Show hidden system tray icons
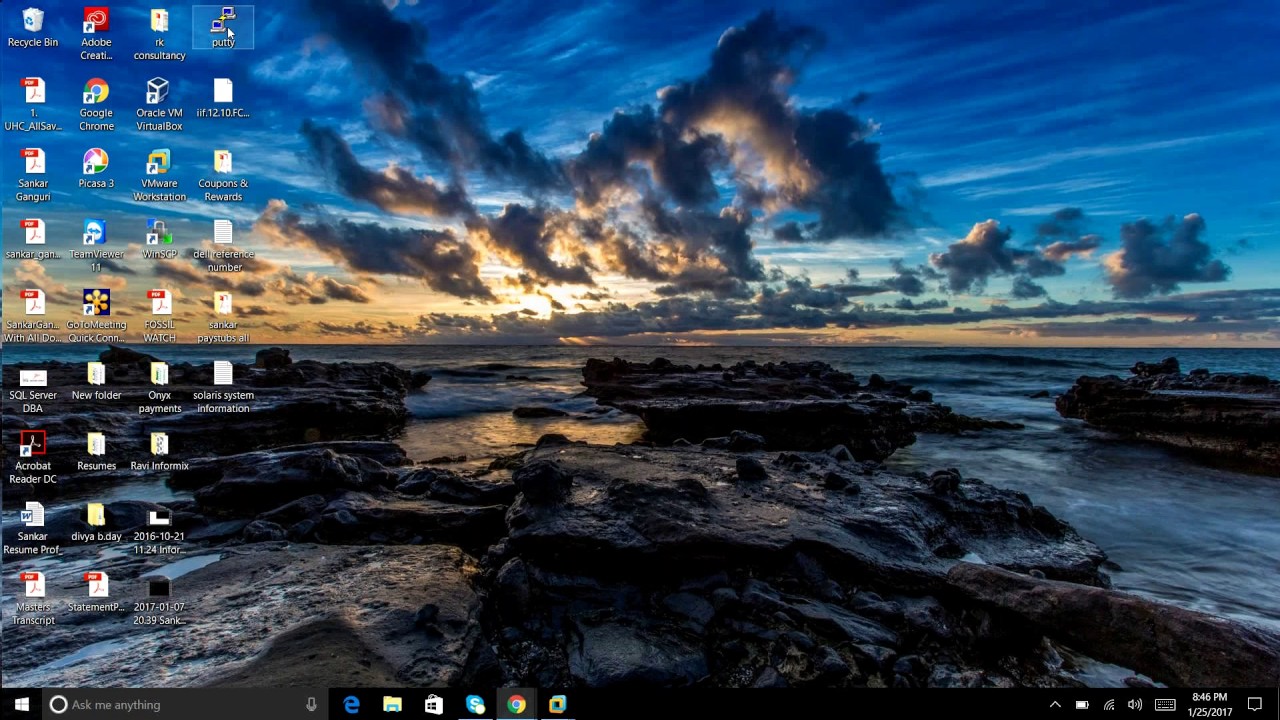 pos(1055,705)
